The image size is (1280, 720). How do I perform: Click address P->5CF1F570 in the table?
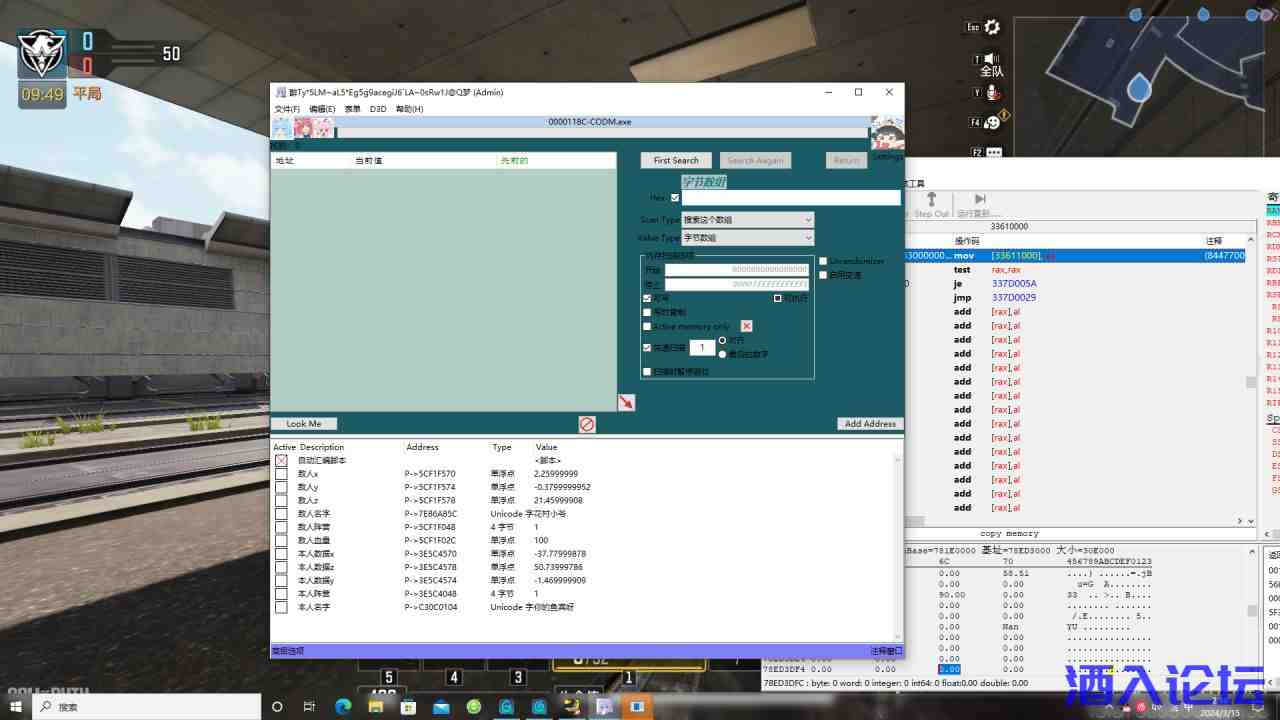(430, 474)
